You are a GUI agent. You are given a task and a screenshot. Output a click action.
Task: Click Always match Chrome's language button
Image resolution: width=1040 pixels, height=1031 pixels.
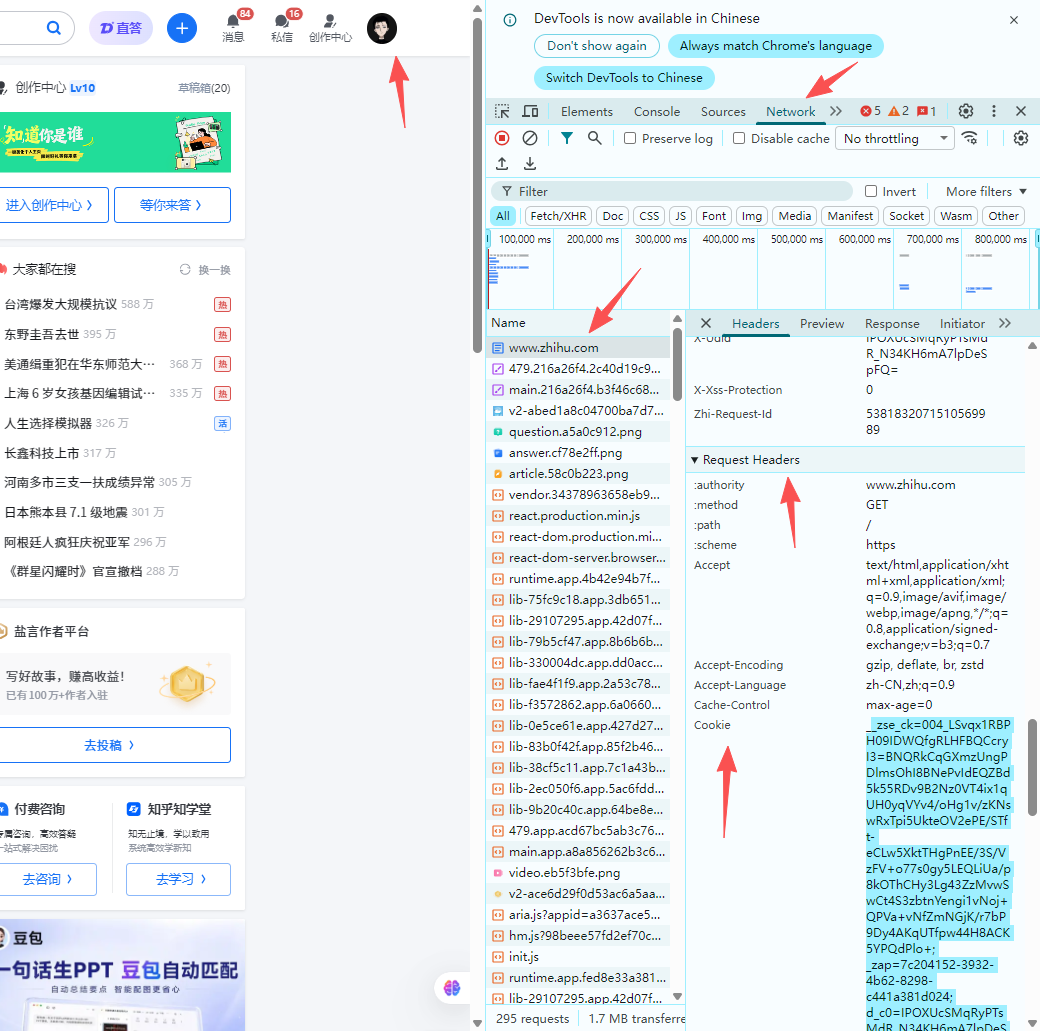[x=775, y=46]
